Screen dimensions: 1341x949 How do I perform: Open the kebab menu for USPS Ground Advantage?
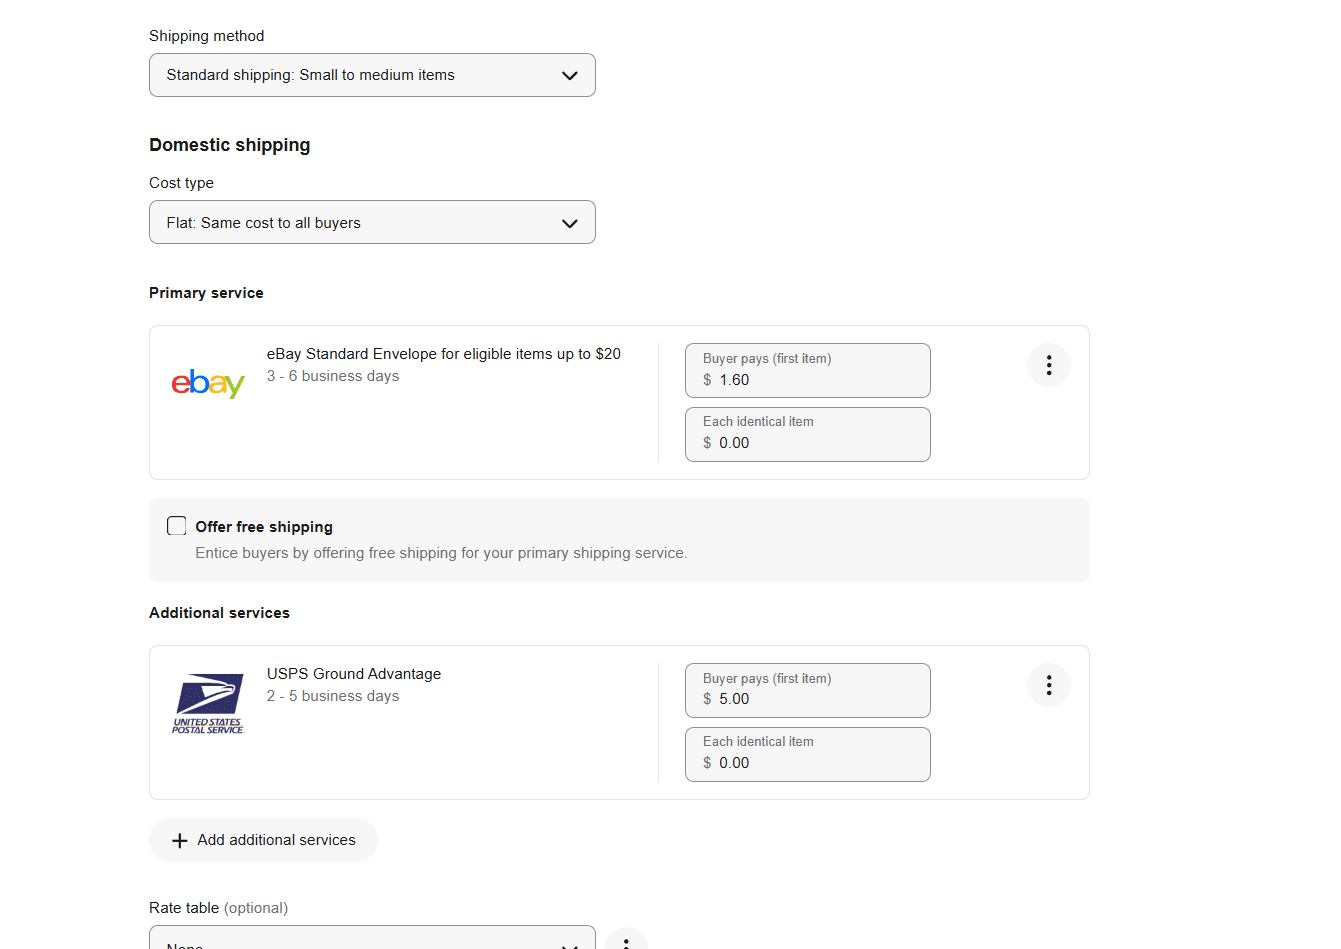(1048, 685)
